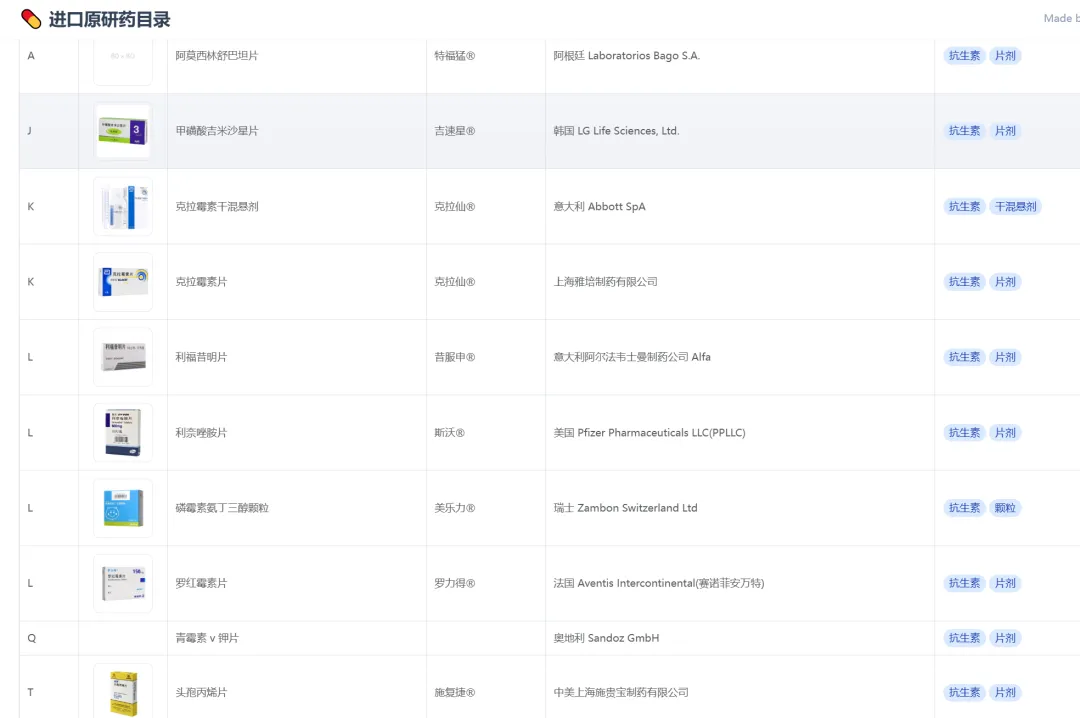Click brand name 克拉仙® in 克拉霉素干混悬剂 row
1080x718 pixels.
tap(455, 206)
